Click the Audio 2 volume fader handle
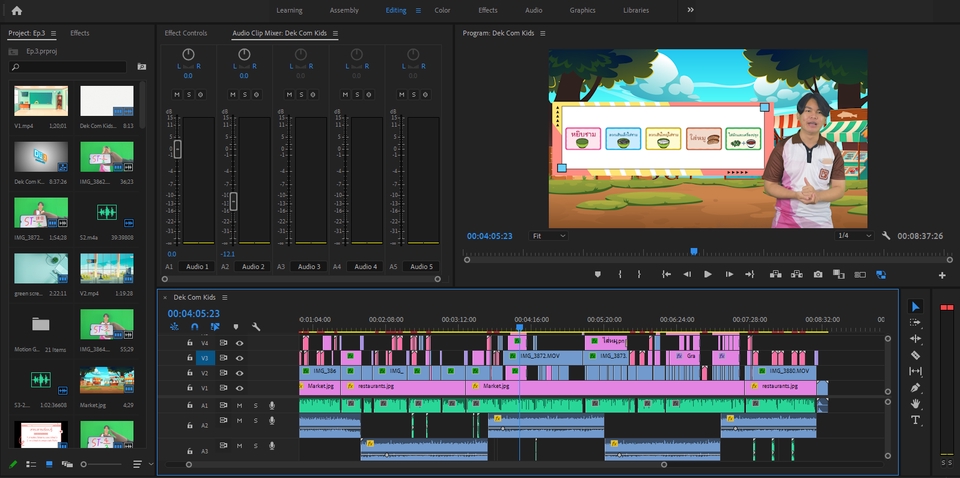The height and width of the screenshot is (478, 960). coord(234,201)
